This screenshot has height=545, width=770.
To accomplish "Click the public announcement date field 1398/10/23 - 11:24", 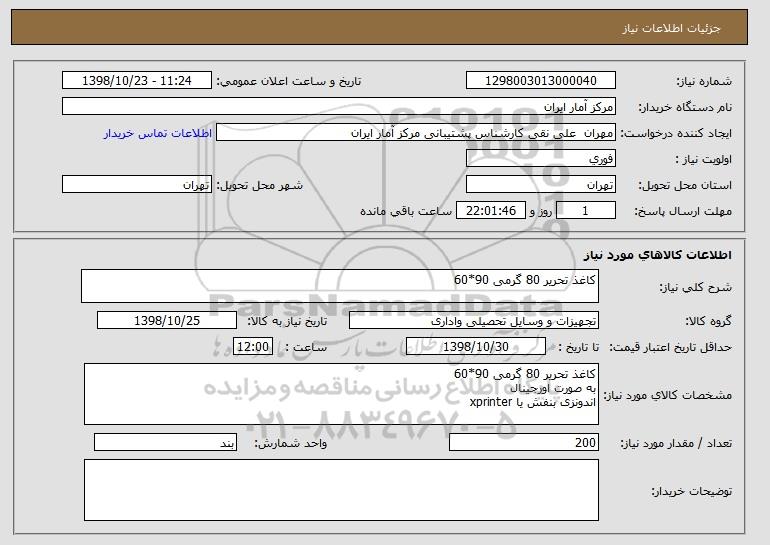I will point(137,81).
